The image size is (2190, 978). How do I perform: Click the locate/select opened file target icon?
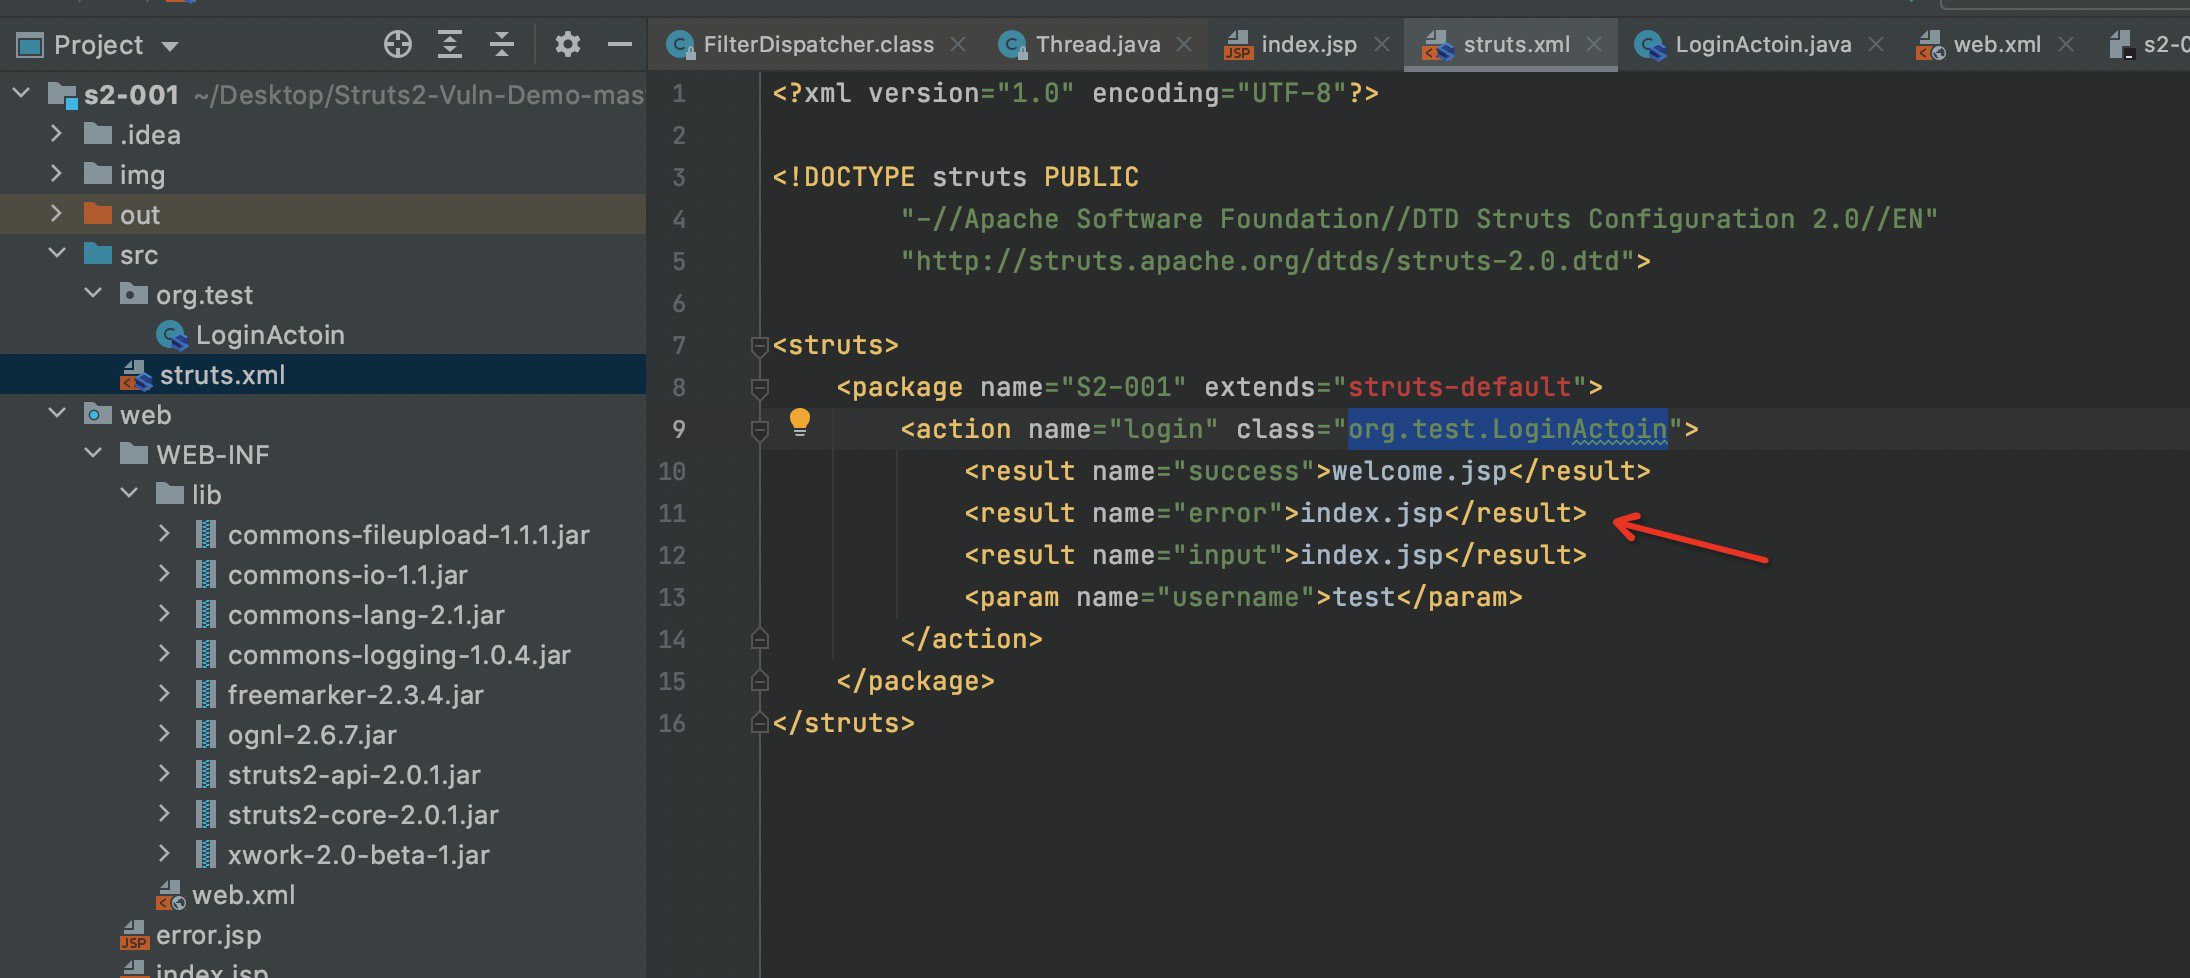tap(398, 44)
